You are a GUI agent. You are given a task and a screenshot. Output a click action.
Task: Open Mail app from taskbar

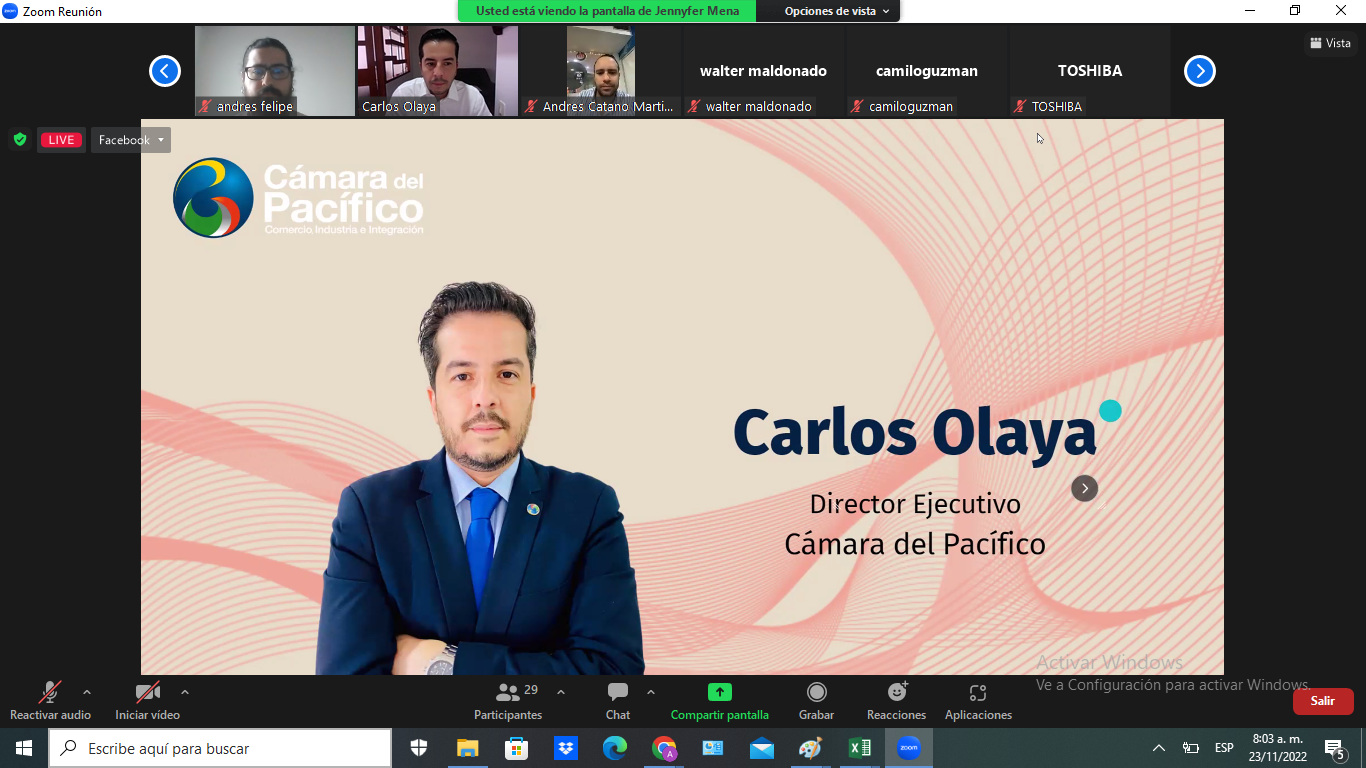pyautogui.click(x=762, y=748)
